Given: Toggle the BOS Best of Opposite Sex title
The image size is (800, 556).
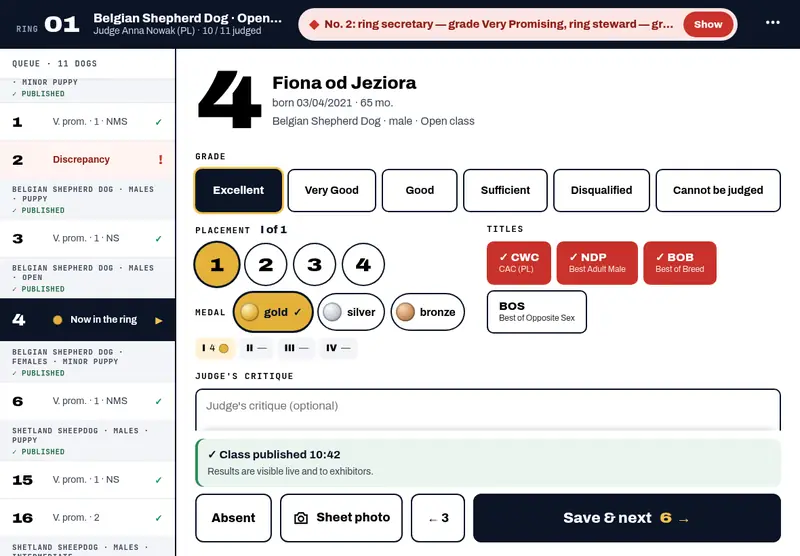Looking at the screenshot, I should [537, 312].
